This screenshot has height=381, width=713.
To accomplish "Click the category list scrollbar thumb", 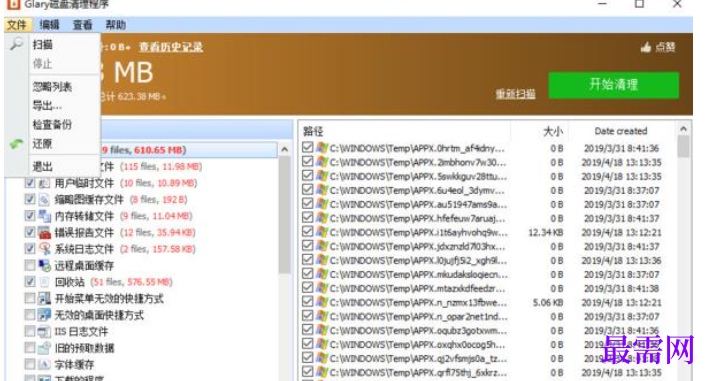I will tap(285, 214).
